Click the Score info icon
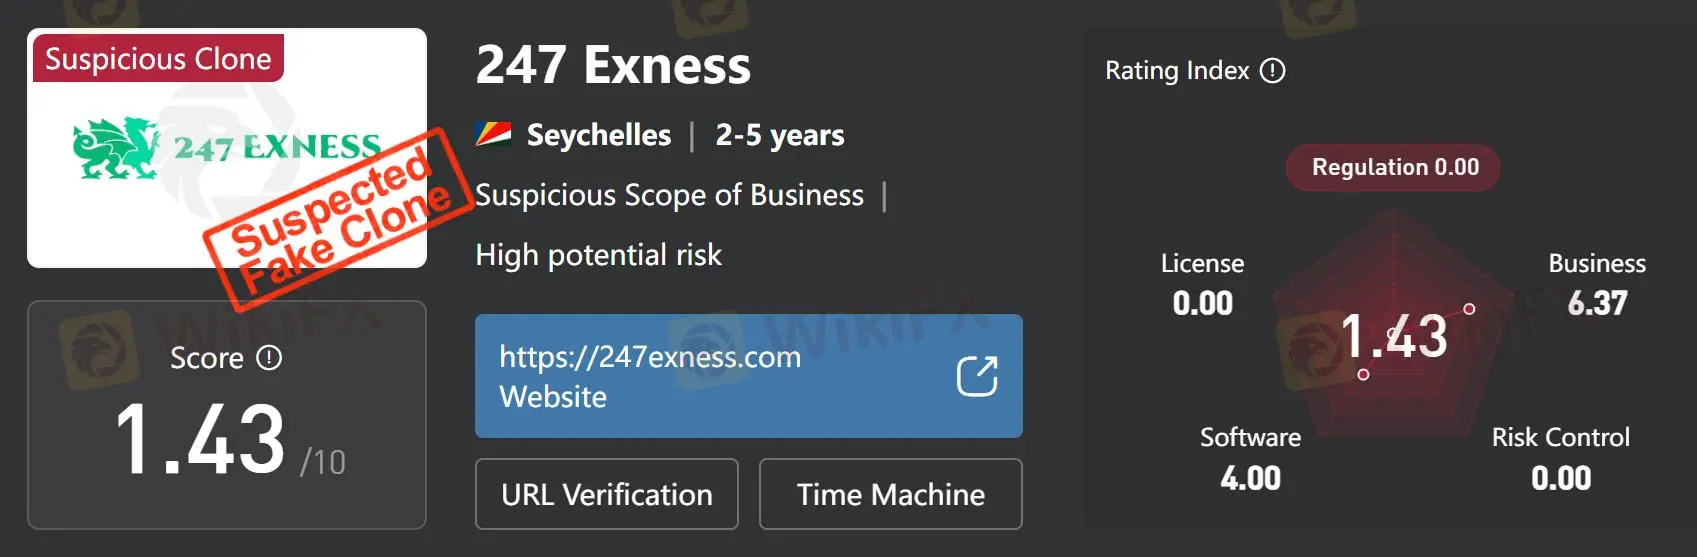 (x=269, y=358)
